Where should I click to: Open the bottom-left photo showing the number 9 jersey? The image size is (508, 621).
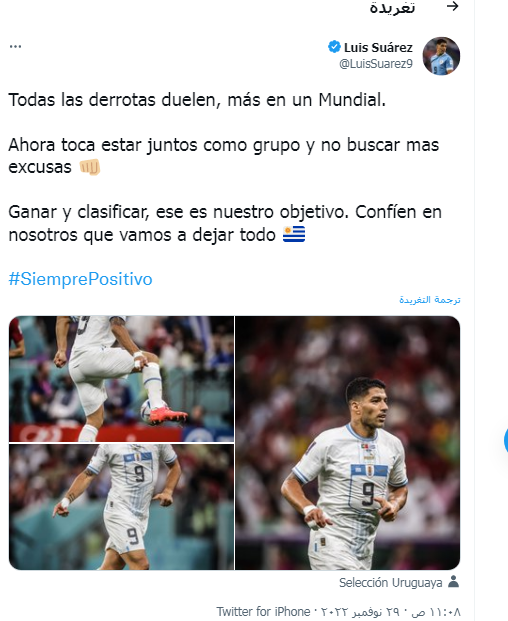point(121,507)
